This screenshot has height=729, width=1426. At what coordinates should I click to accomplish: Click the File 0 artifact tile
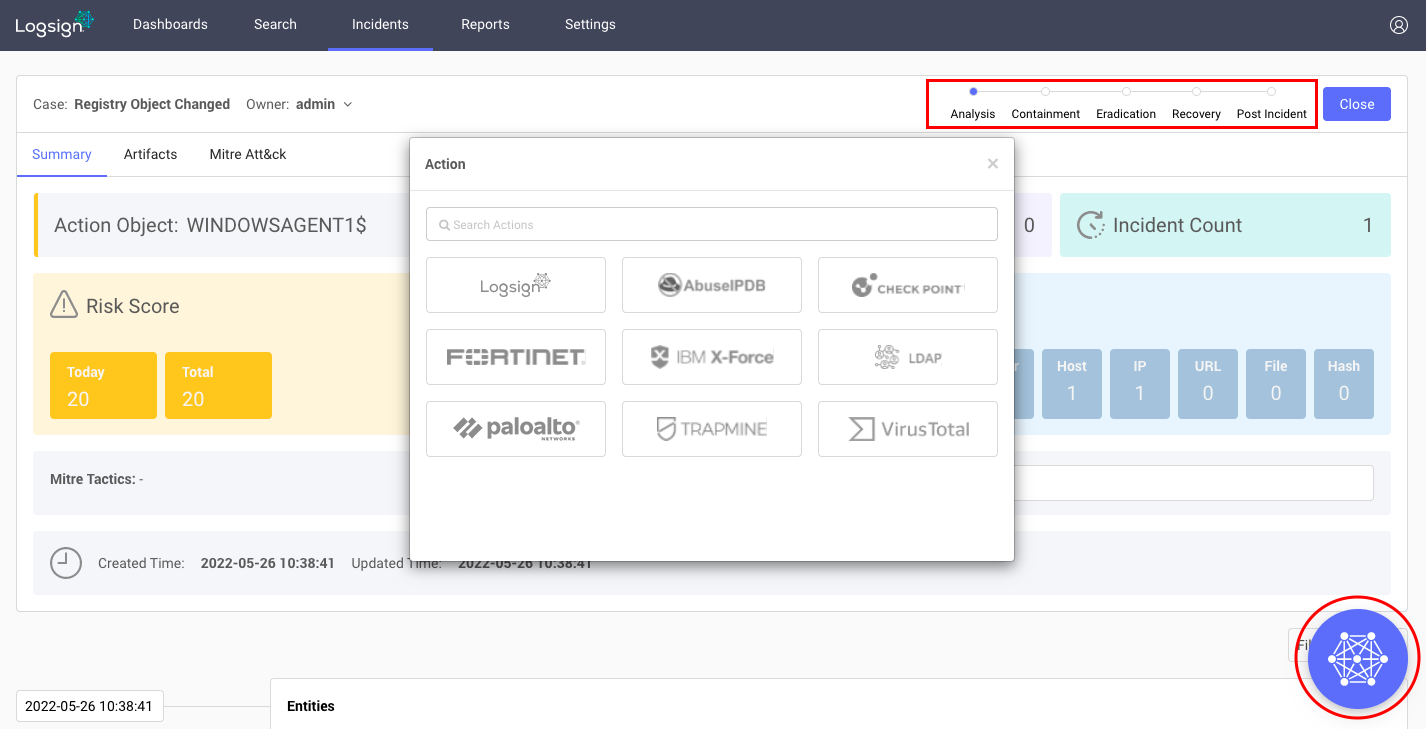coord(1276,384)
